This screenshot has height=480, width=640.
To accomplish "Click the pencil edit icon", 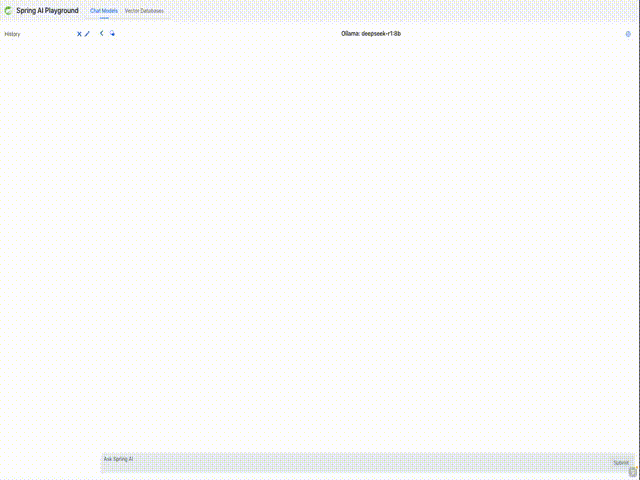I will tap(87, 34).
